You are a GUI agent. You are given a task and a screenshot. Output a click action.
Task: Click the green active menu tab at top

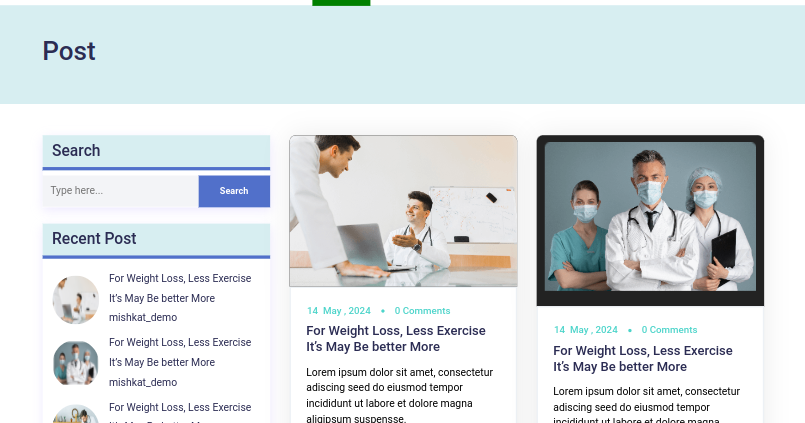tap(341, 3)
